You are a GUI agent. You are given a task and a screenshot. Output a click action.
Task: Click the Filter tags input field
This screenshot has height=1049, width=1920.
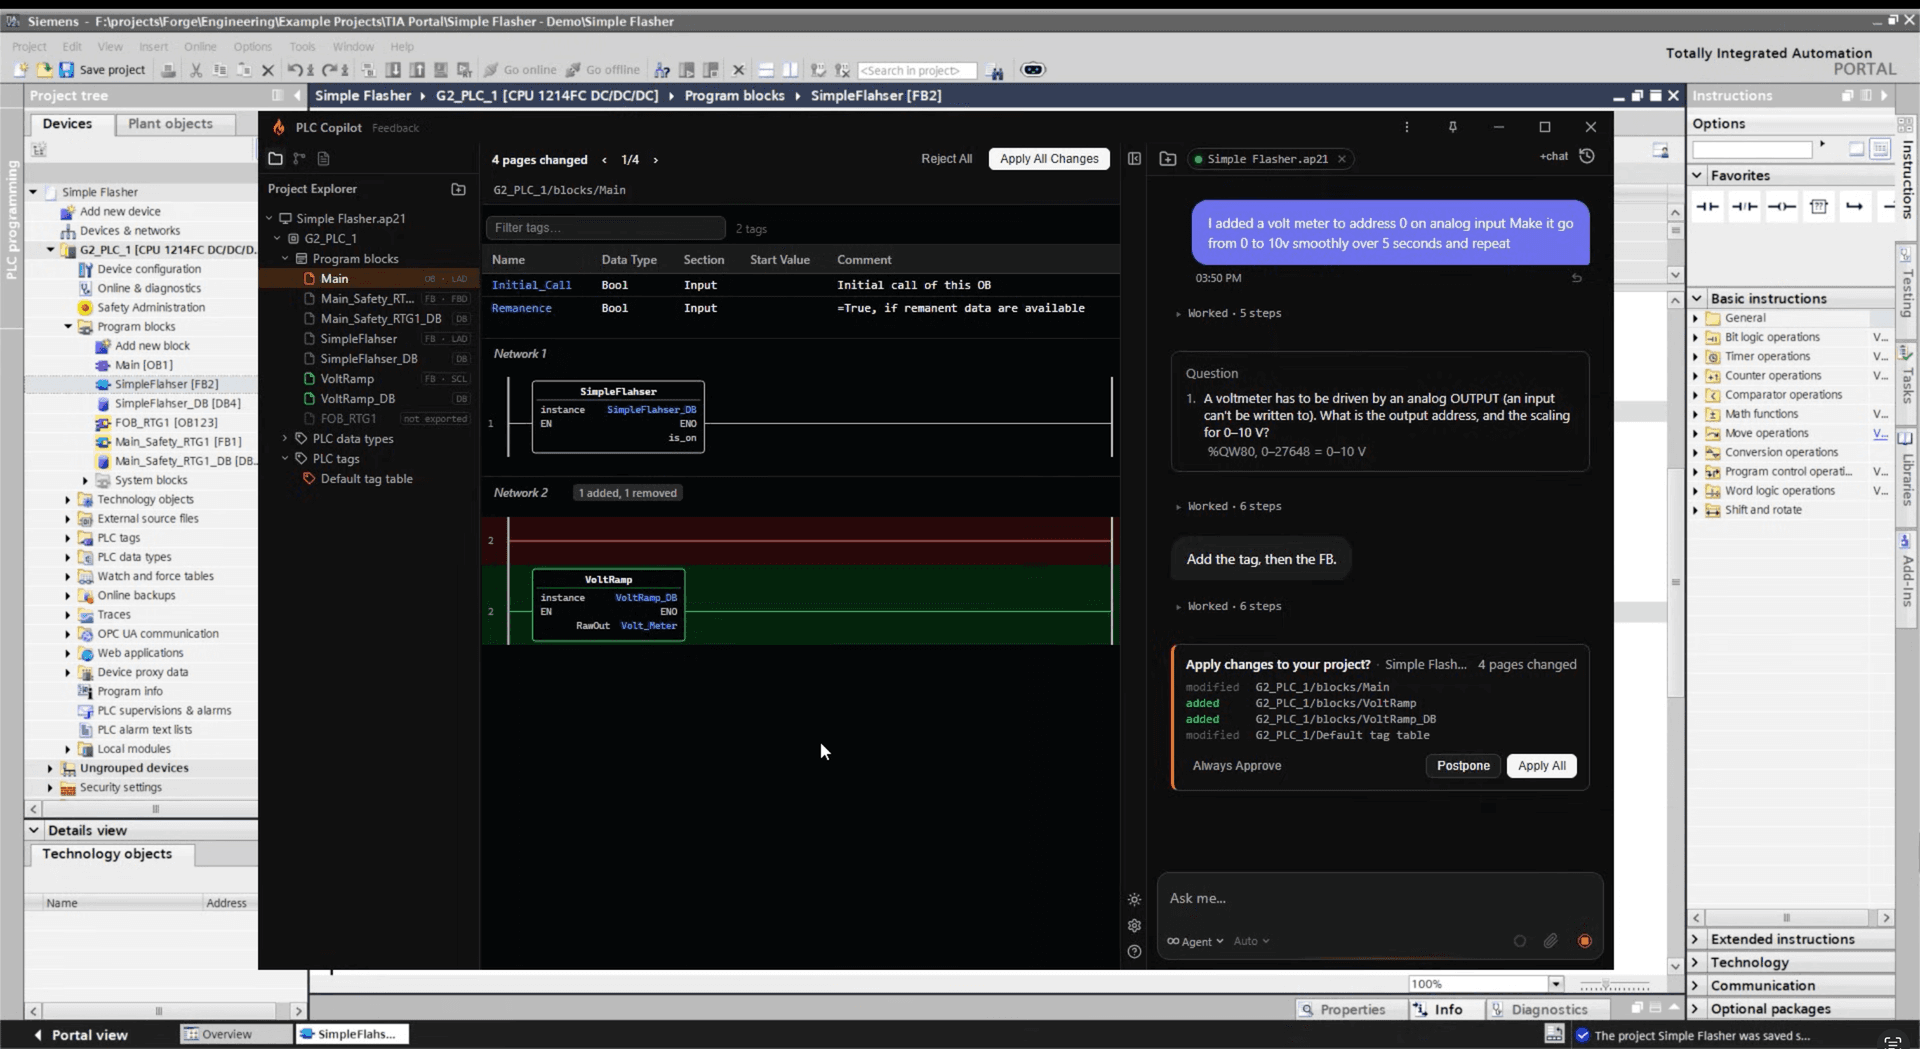(x=605, y=228)
